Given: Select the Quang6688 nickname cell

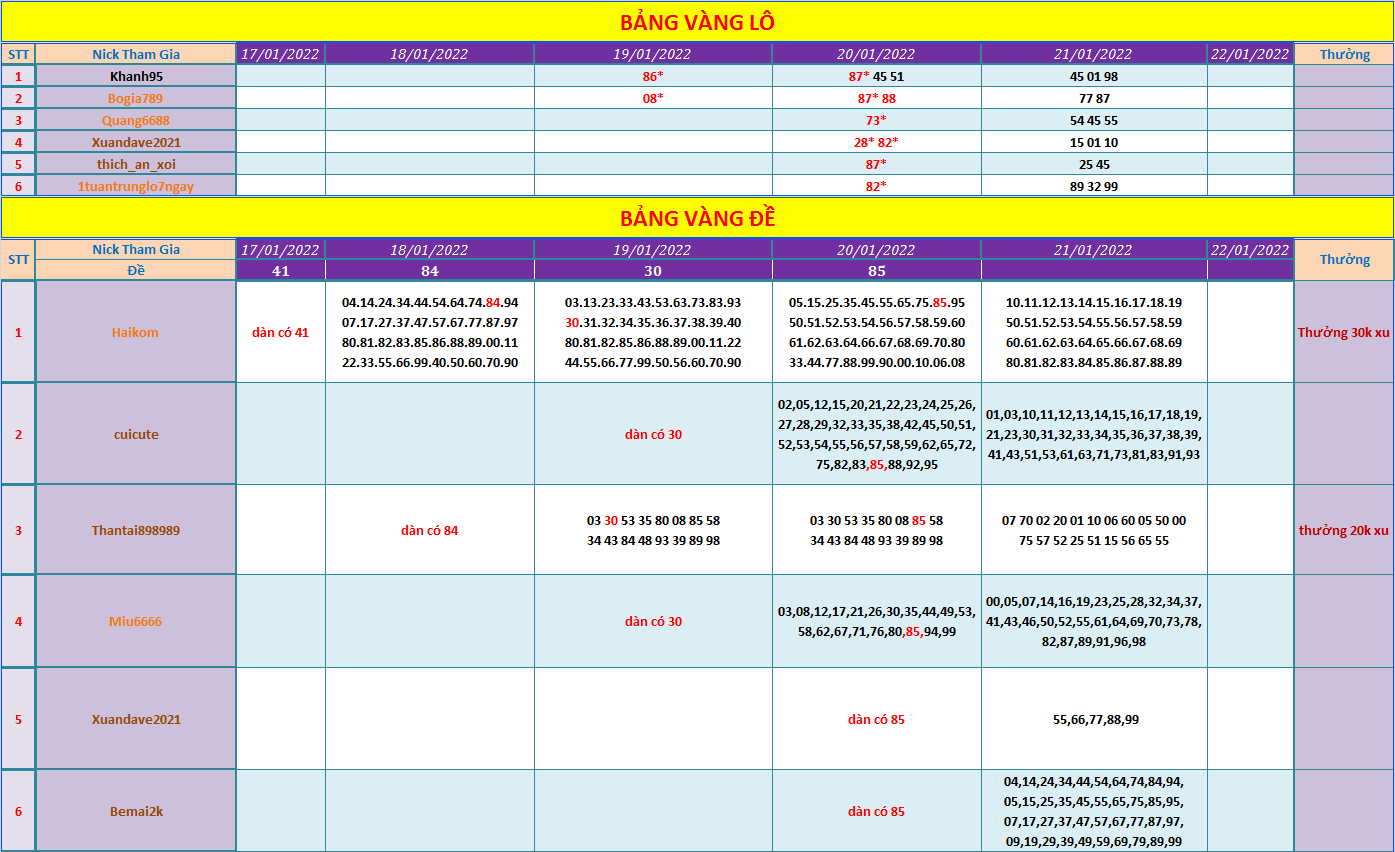Looking at the screenshot, I should pos(136,120).
